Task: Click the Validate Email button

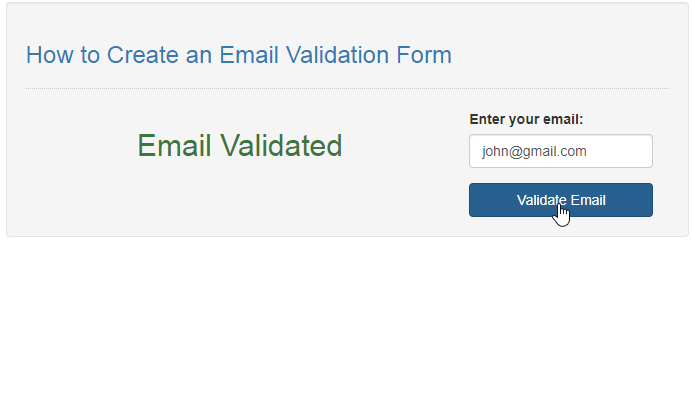Action: click(560, 200)
